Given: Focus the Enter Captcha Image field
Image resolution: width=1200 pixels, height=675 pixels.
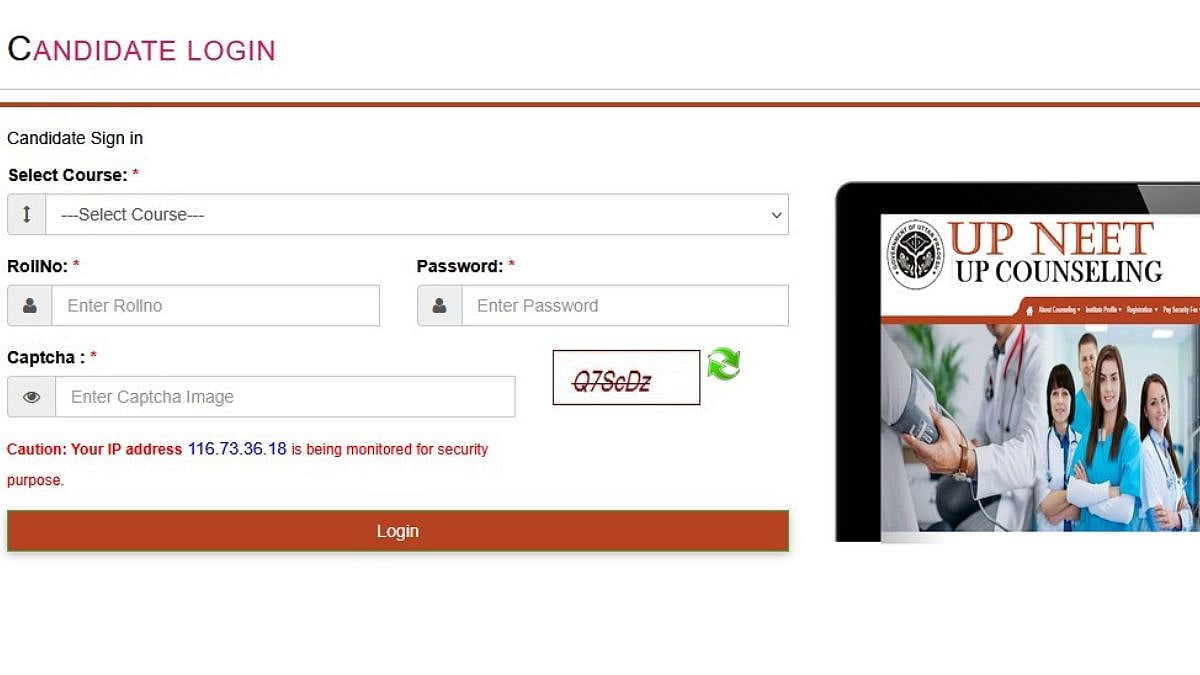Looking at the screenshot, I should (286, 397).
